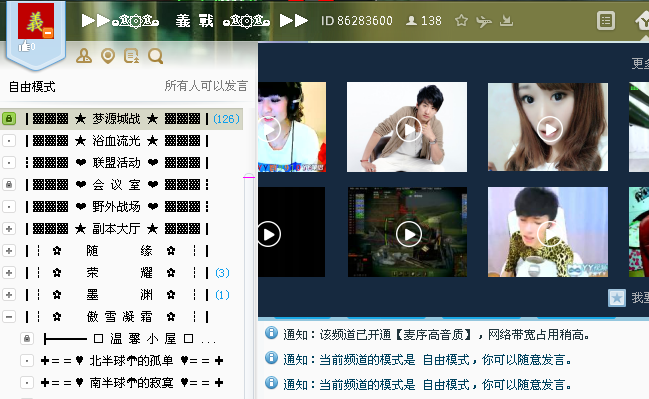Viewport: 649px width, 399px height.
Task: Click the favorite star icon in header
Action: click(x=461, y=20)
